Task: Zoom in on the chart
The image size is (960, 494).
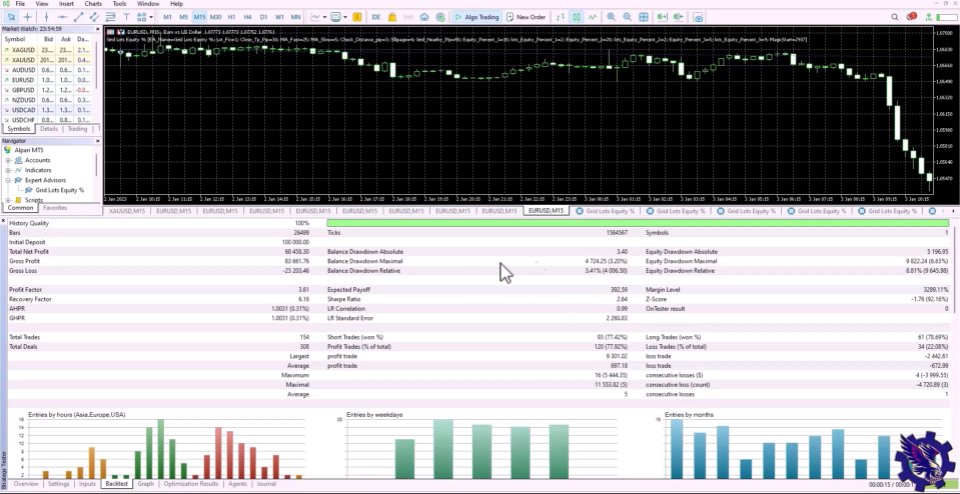Action: click(x=612, y=17)
